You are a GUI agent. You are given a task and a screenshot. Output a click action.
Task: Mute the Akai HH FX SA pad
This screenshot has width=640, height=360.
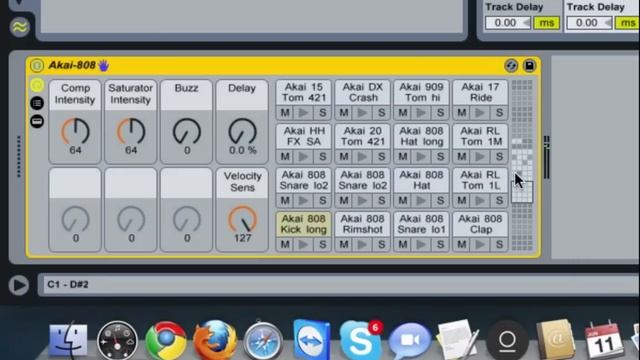click(x=285, y=156)
